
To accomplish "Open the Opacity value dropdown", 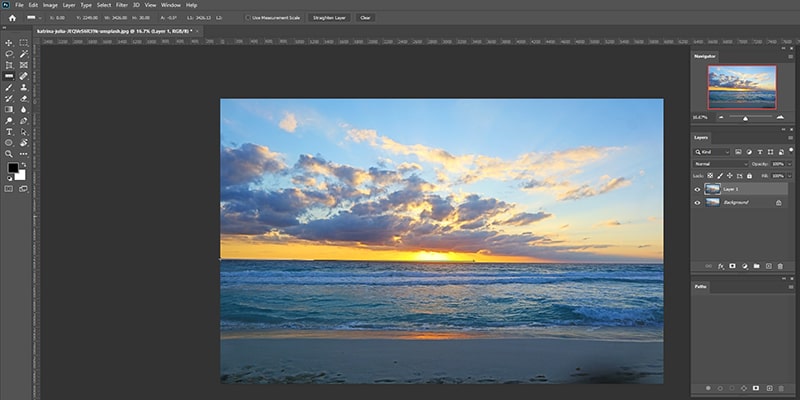I will coord(789,164).
